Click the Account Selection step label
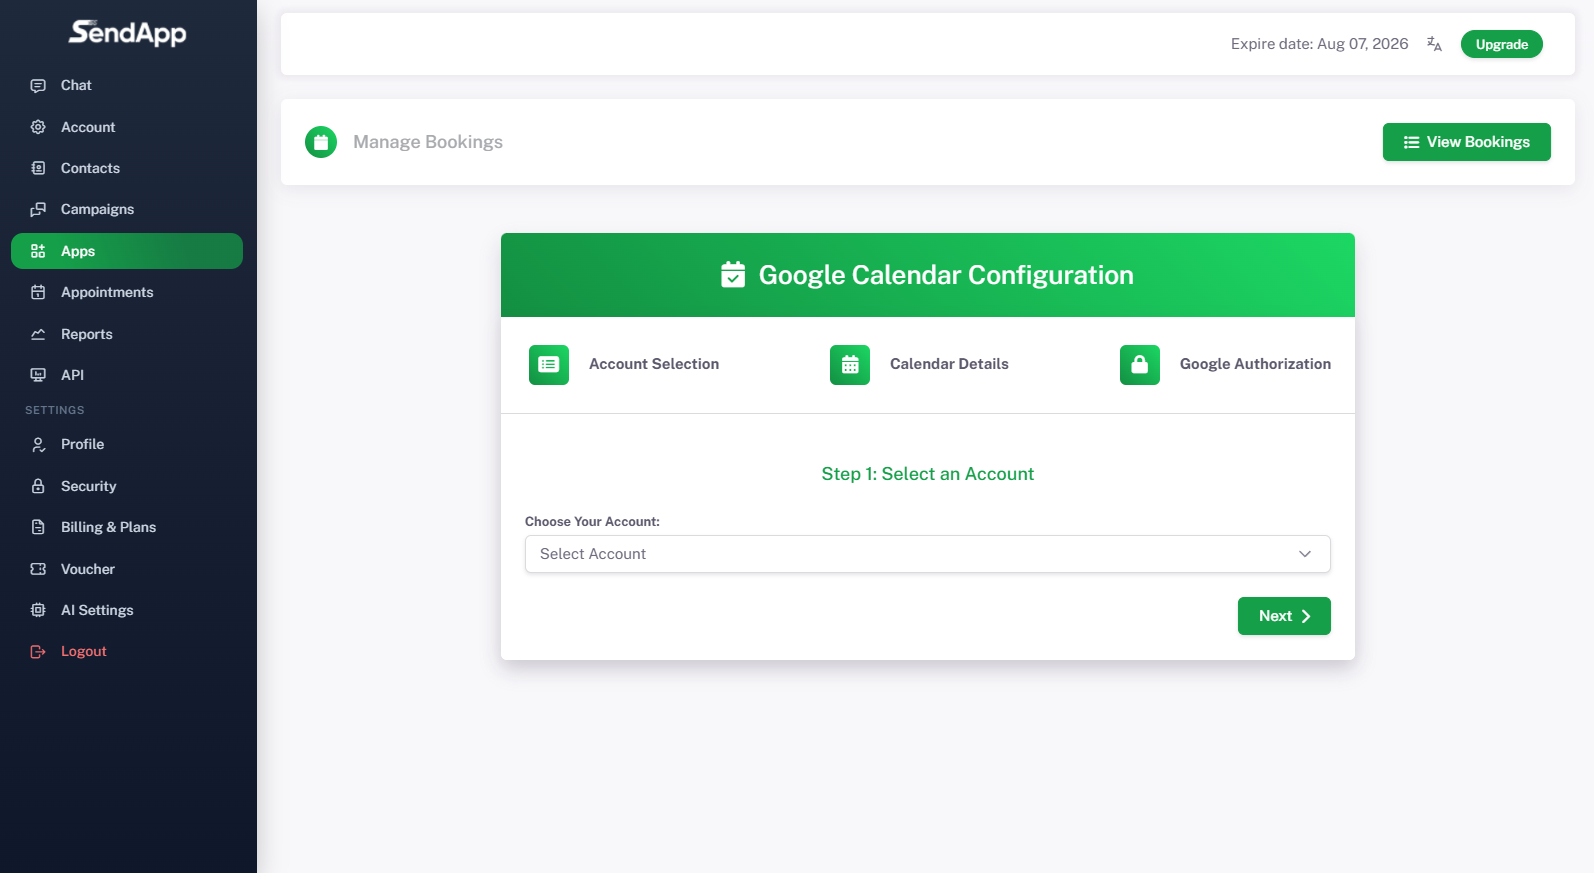 [654, 364]
